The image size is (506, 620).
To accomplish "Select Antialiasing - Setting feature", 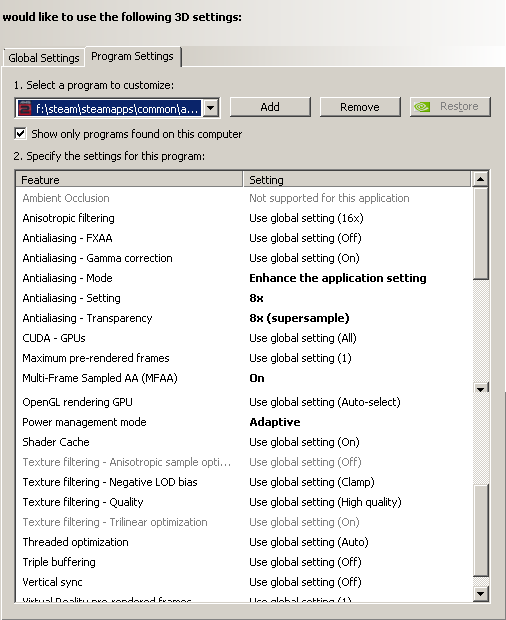I will click(72, 298).
